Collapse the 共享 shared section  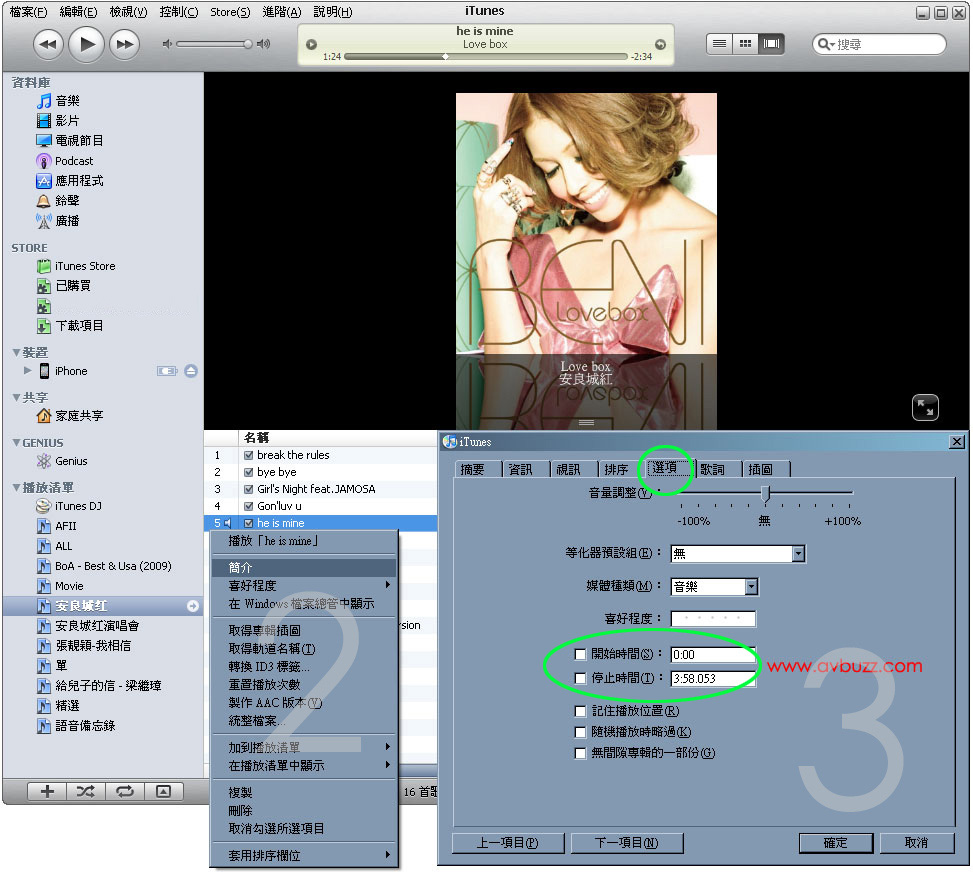16,397
